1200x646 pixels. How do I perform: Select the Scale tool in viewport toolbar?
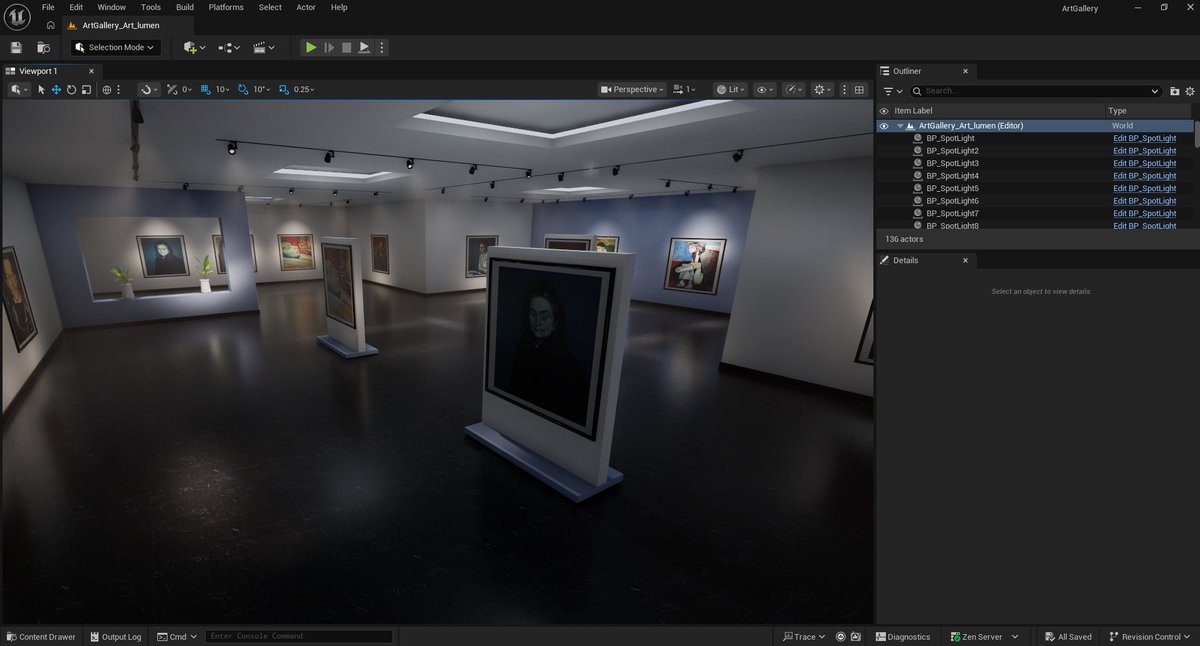(x=87, y=89)
